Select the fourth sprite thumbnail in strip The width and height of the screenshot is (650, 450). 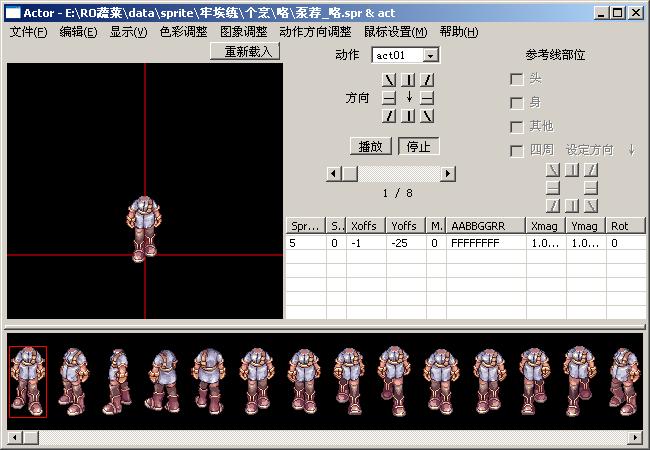click(x=163, y=382)
